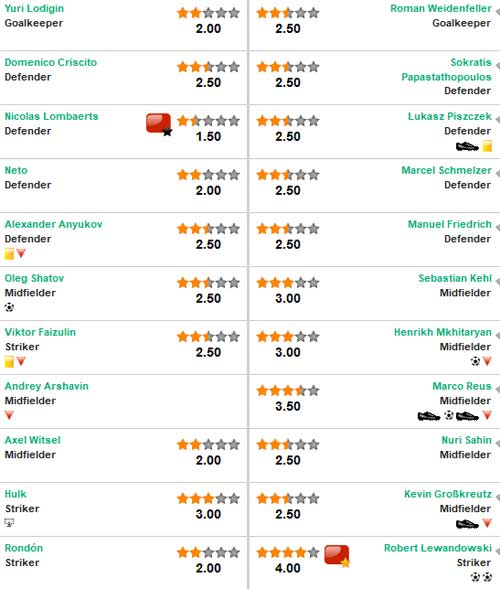500x589 pixels.
Task: Open Yuri Lodigin's player profile link
Action: coord(34,9)
